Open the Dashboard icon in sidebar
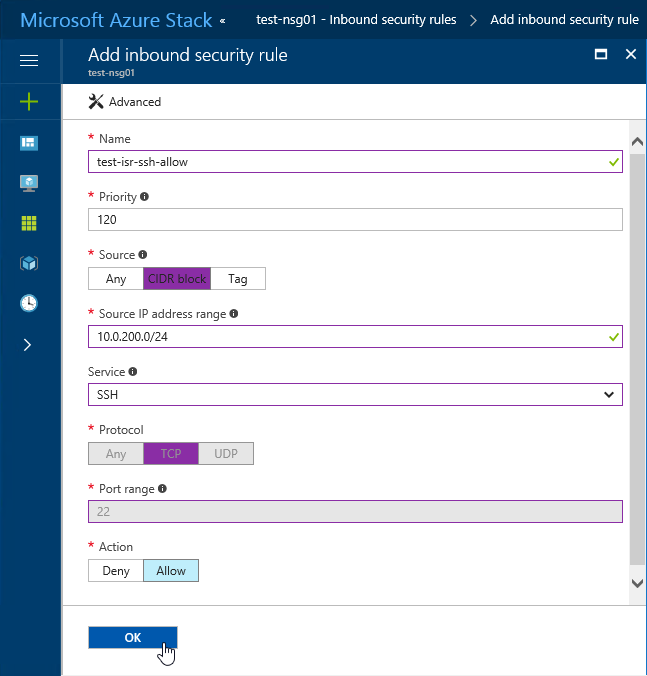This screenshot has height=676, width=647. pyautogui.click(x=29, y=143)
